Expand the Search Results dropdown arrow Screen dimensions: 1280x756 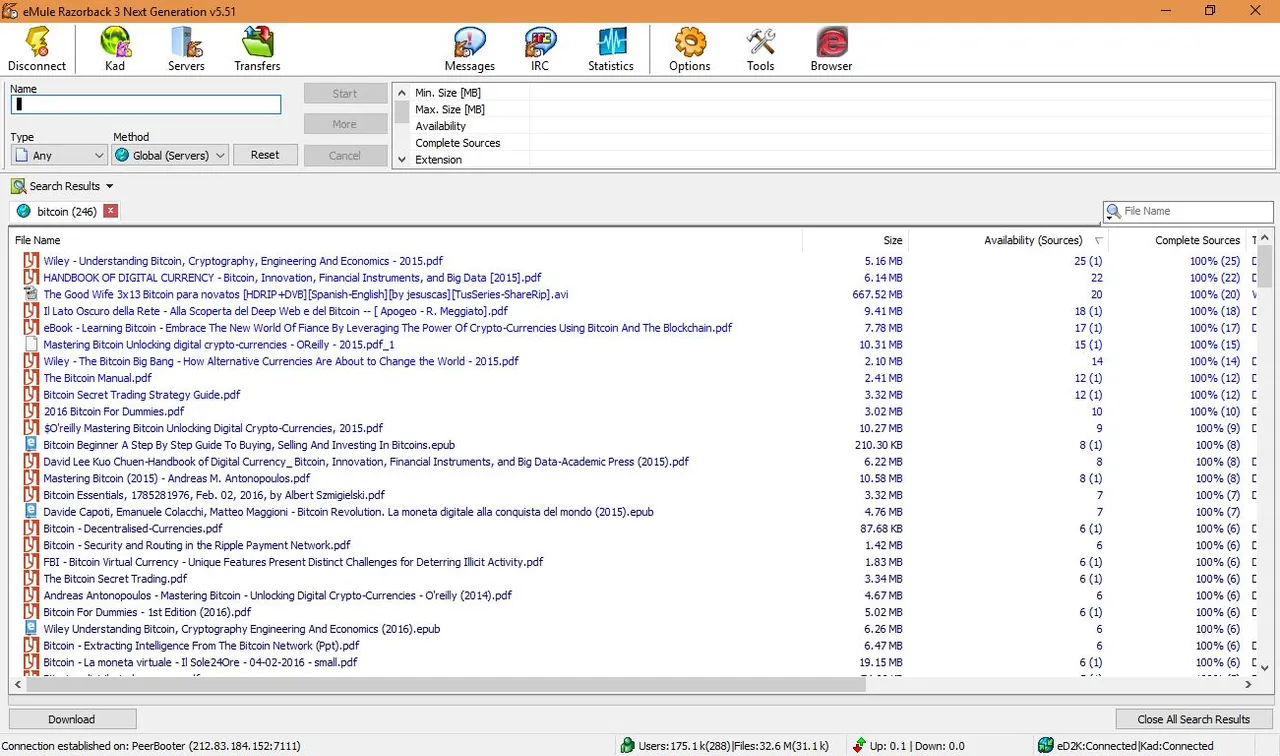pyautogui.click(x=110, y=186)
